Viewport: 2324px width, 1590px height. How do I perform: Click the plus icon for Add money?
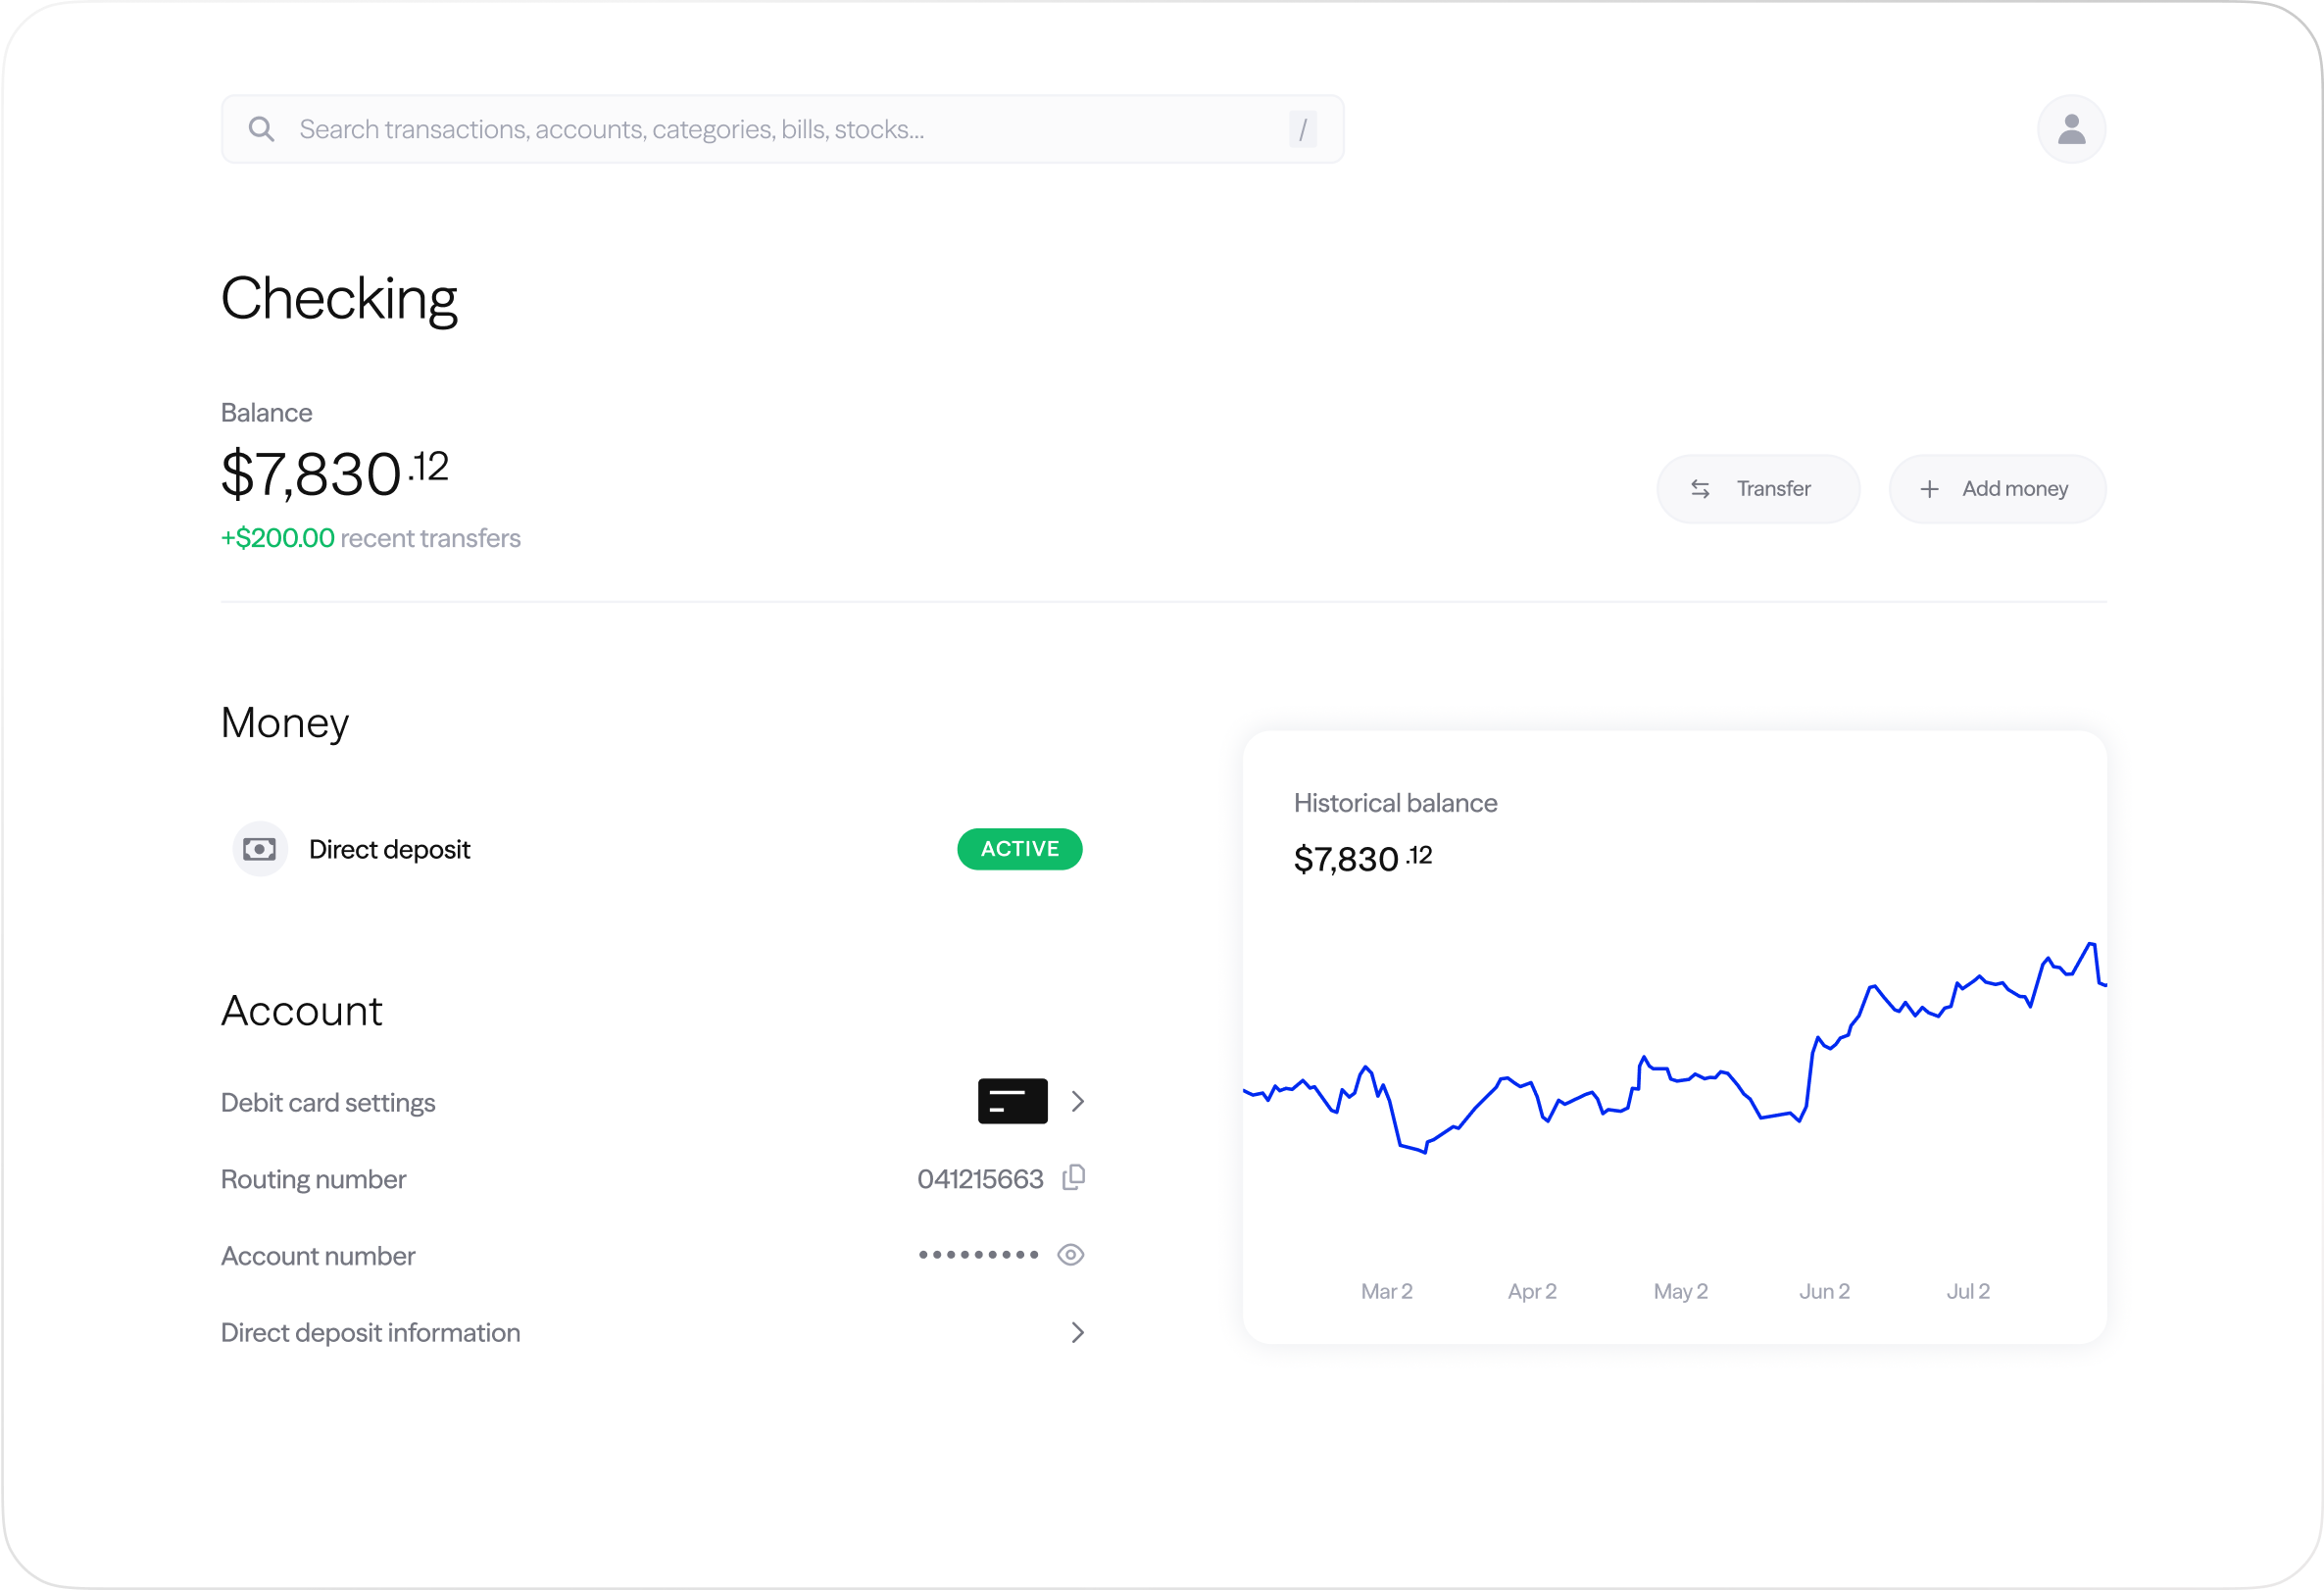1929,489
